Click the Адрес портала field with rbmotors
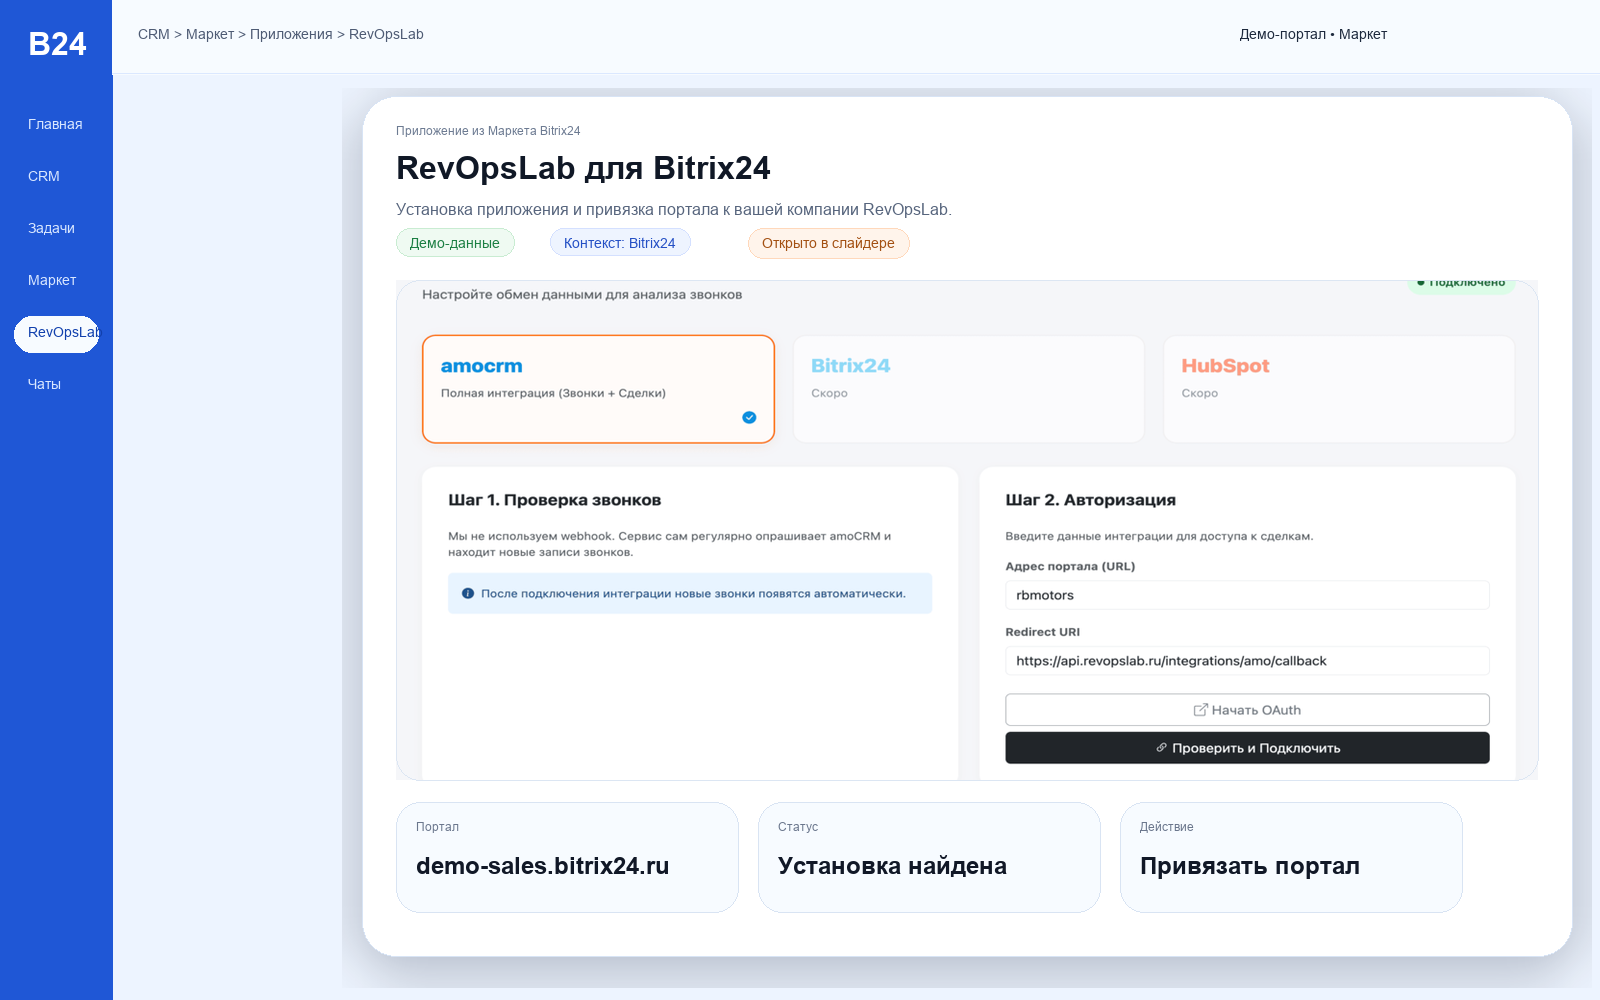Viewport: 1600px width, 1000px height. click(1247, 595)
